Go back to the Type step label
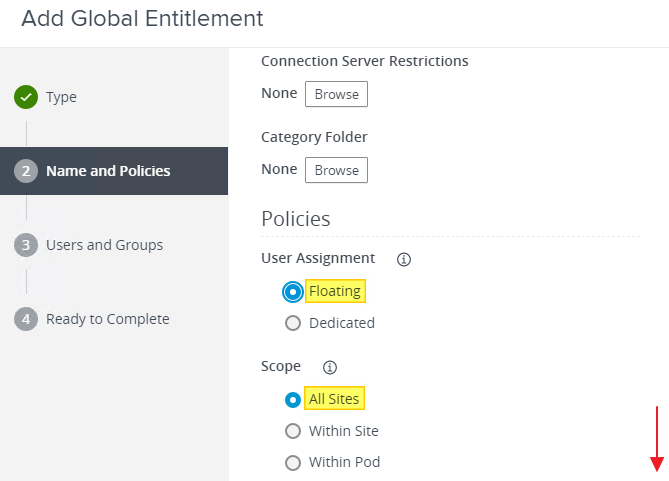 coord(61,97)
